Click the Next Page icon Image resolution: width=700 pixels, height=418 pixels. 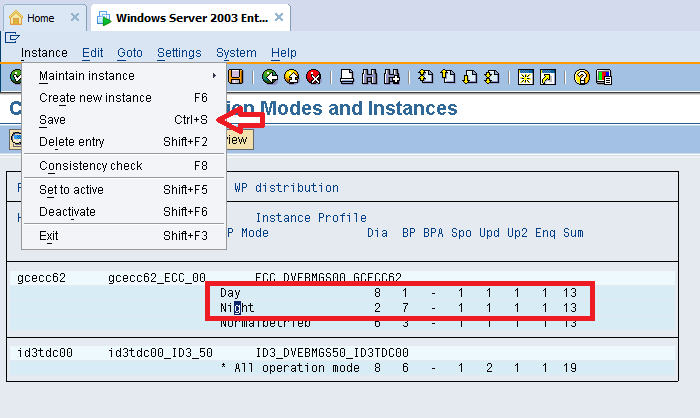[470, 77]
